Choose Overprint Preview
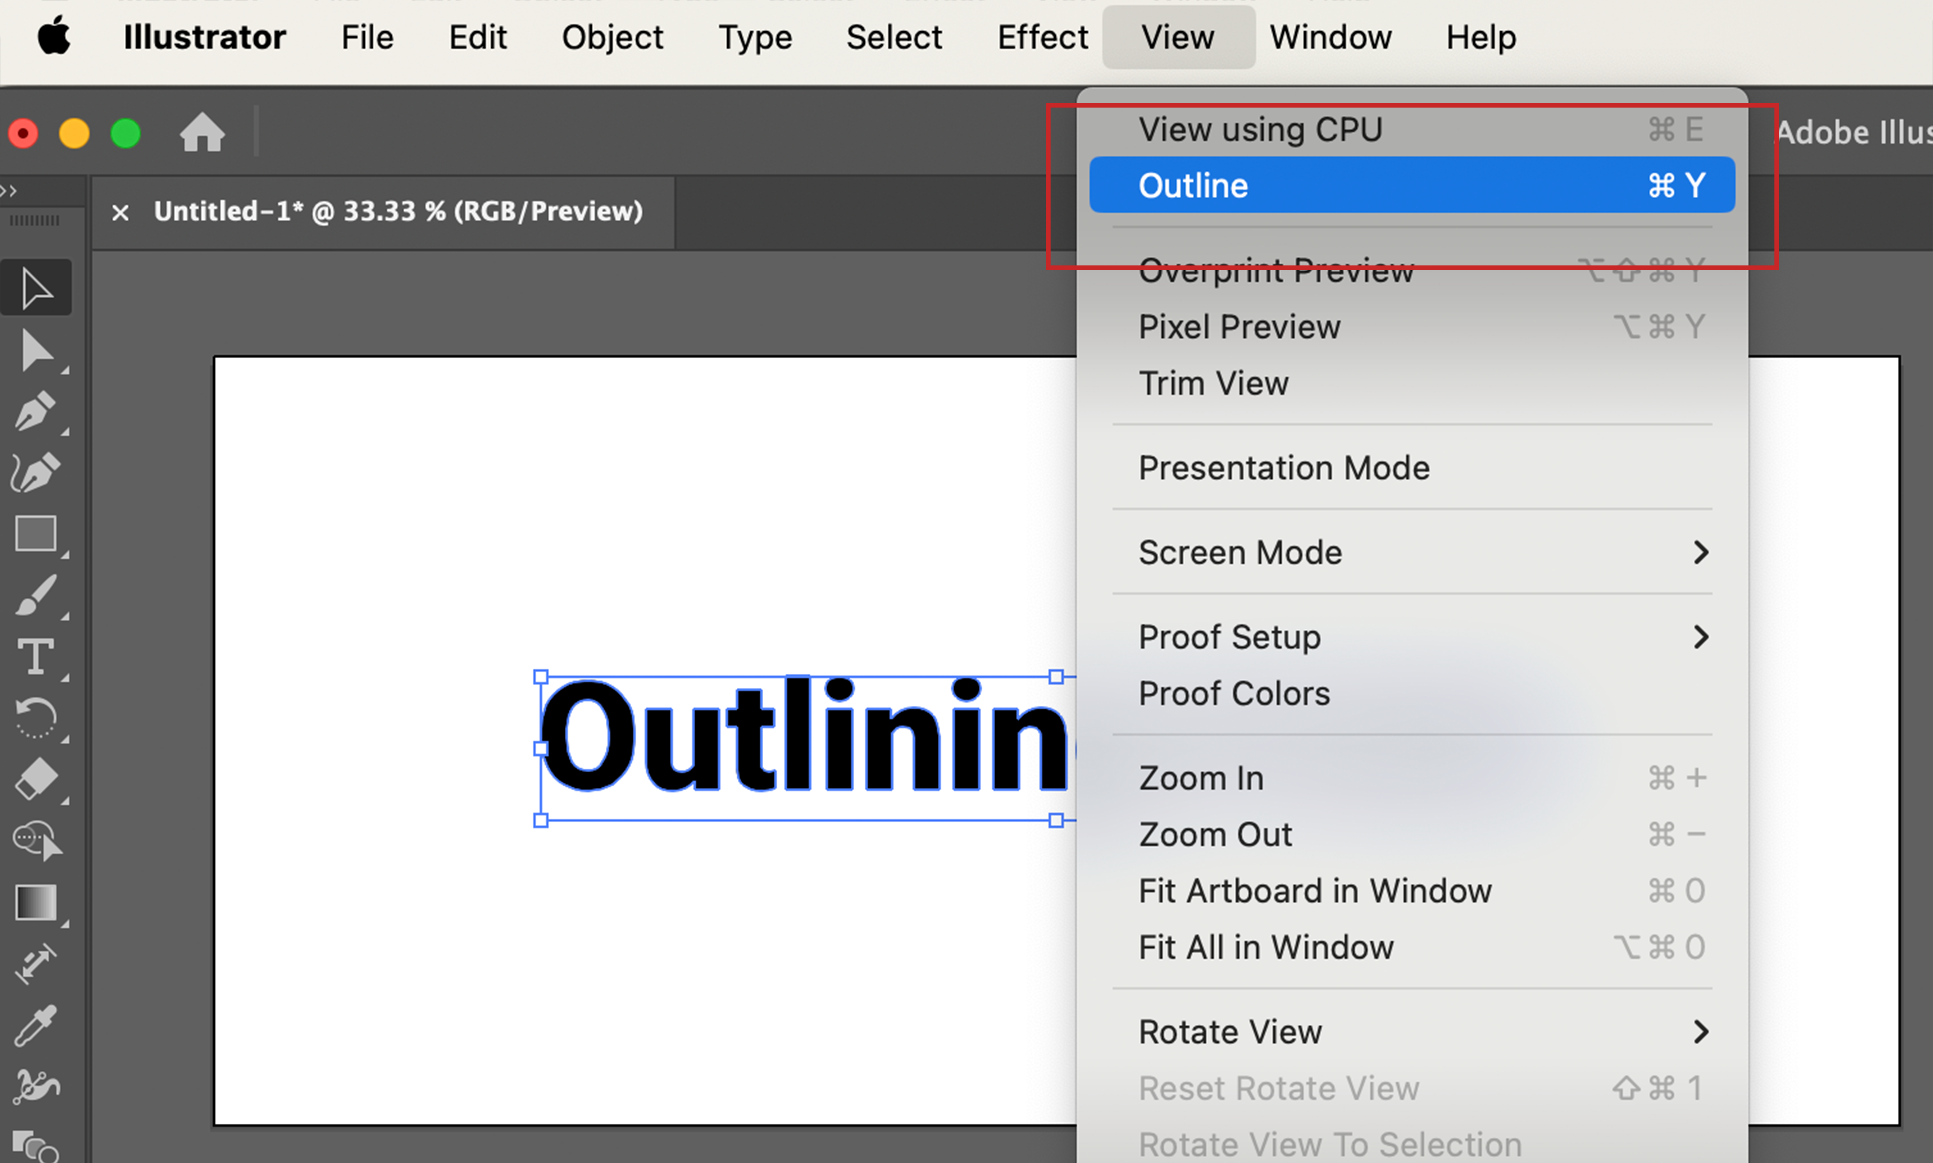This screenshot has width=1933, height=1163. click(1412, 270)
